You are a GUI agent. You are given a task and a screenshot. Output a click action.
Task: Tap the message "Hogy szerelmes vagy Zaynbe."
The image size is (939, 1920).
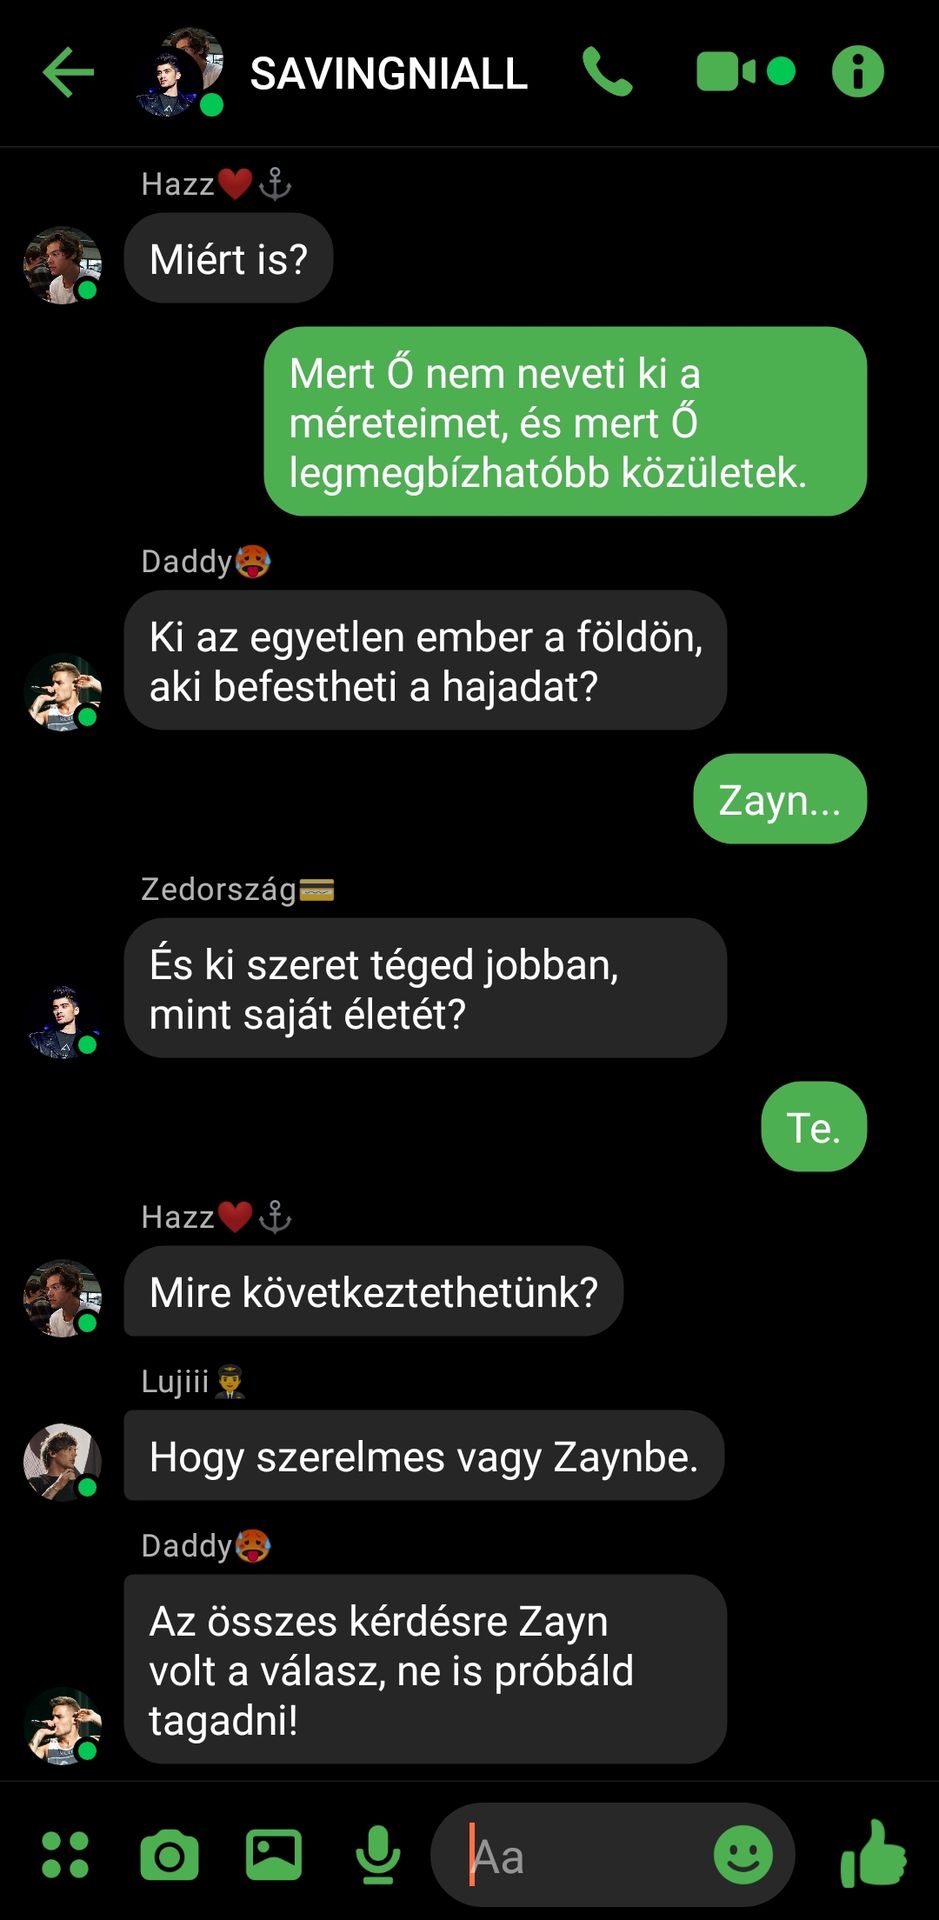click(424, 1456)
